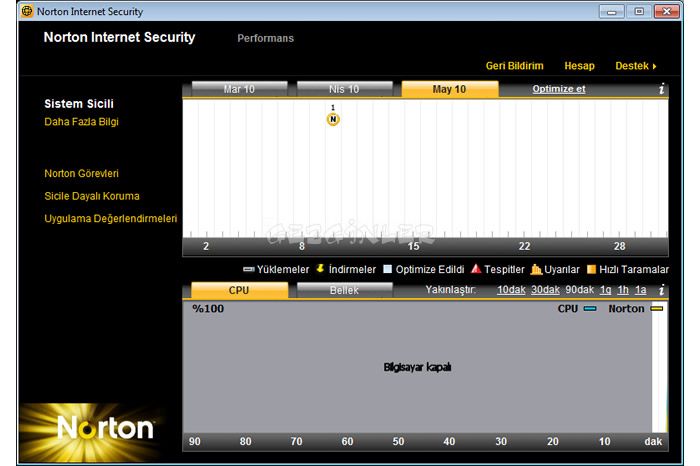Viewport: 700px width, 466px height.
Task: Click the Yüklemeler legend icon
Action: tap(249, 269)
